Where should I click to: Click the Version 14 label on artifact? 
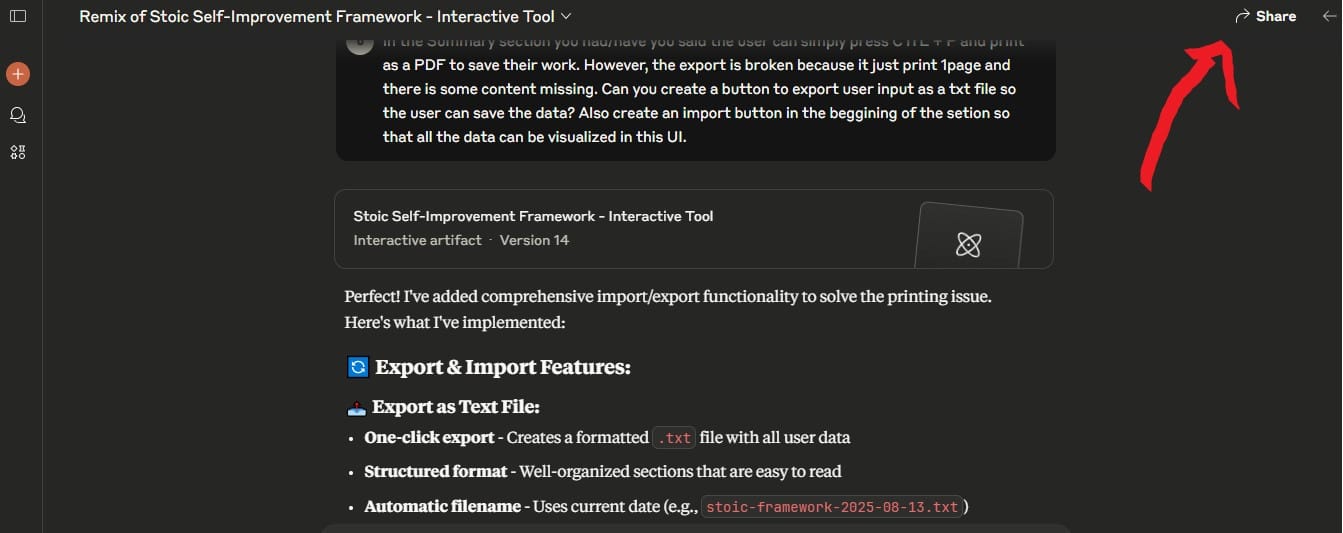534,240
